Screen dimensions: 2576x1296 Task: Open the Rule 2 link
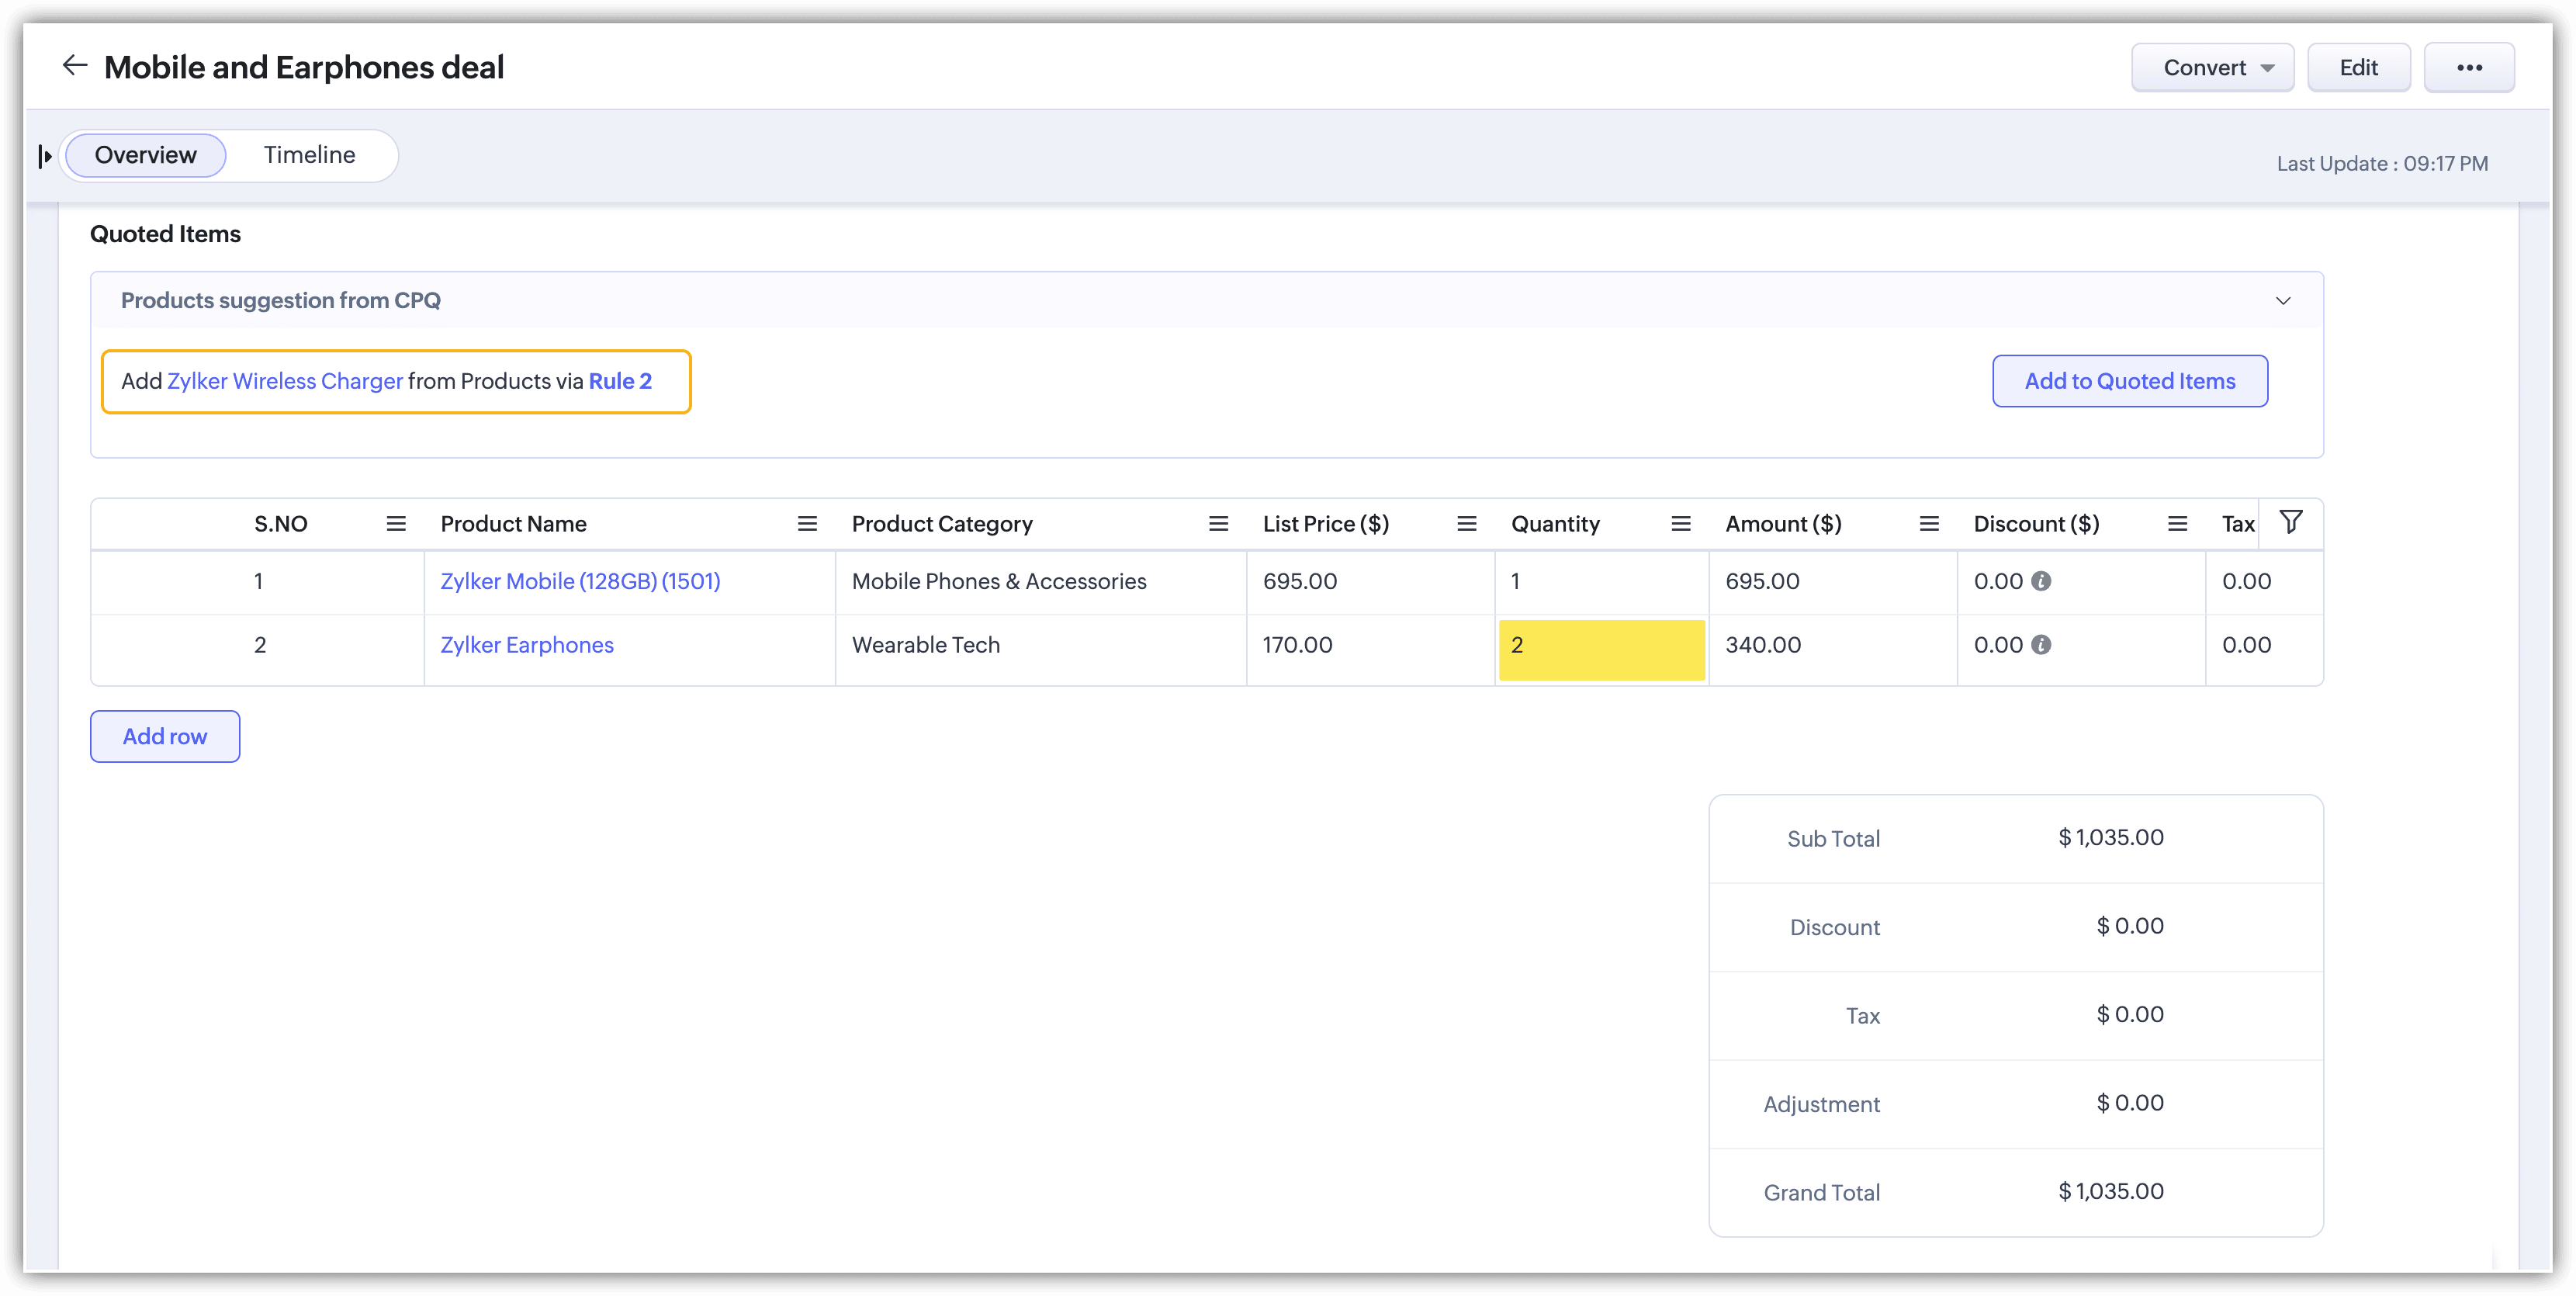pos(620,381)
